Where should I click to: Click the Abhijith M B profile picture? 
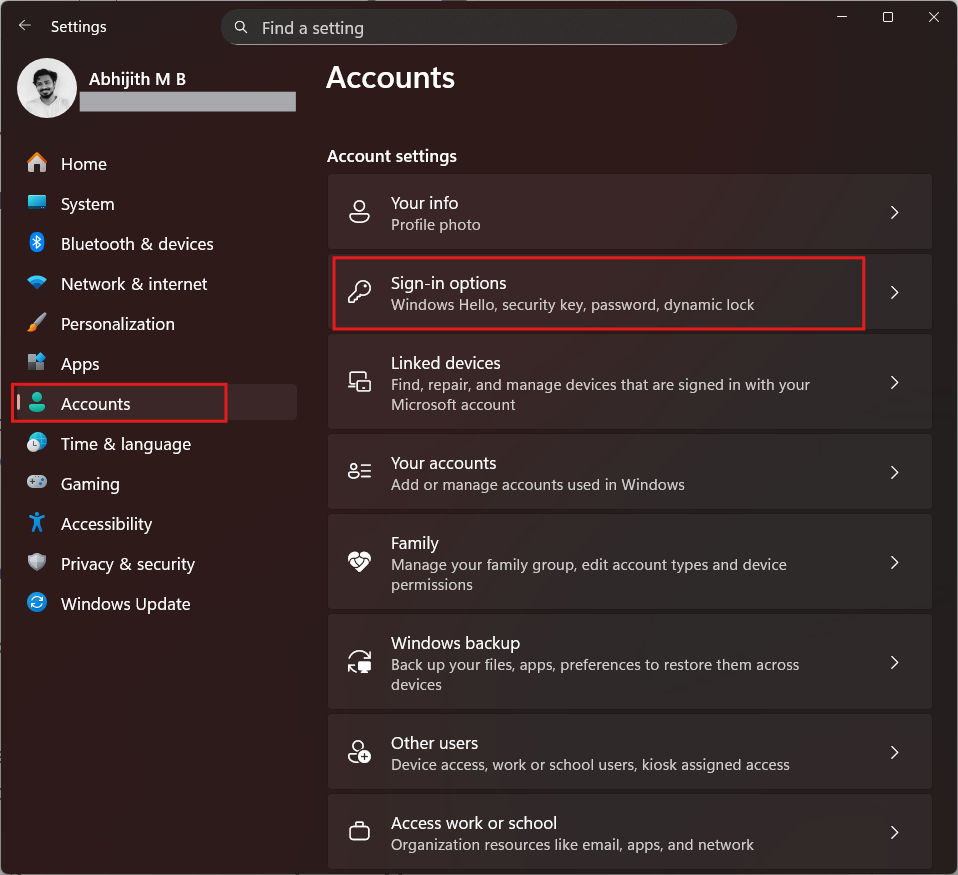[46, 88]
